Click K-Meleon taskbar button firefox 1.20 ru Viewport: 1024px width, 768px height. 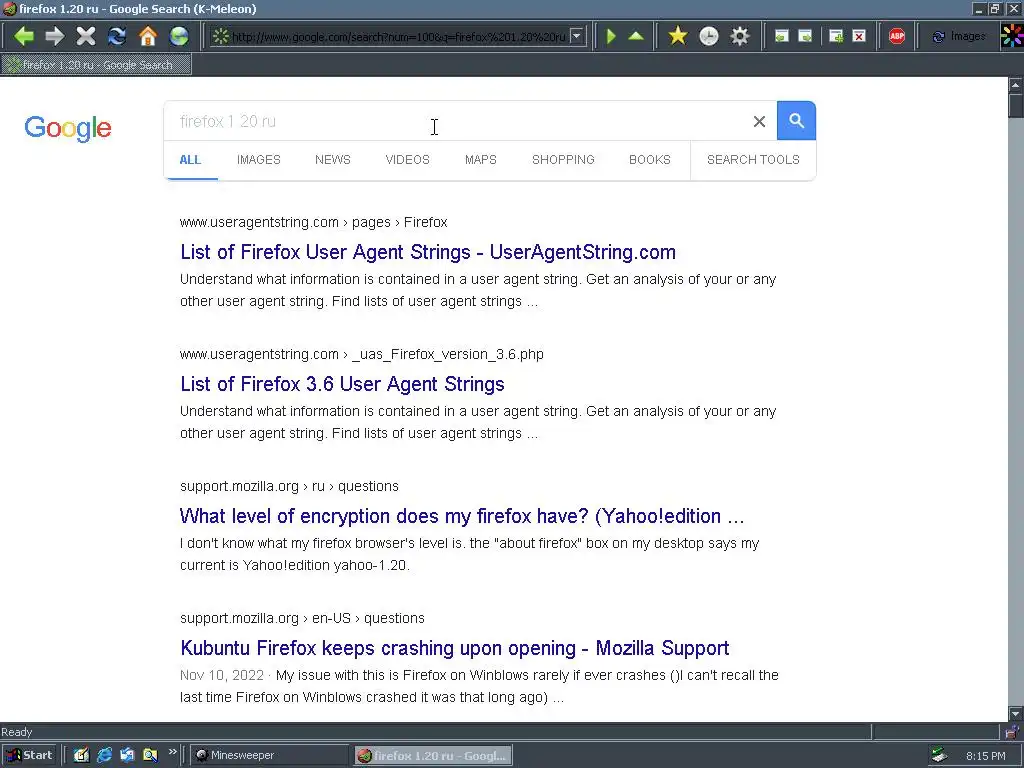pos(434,755)
